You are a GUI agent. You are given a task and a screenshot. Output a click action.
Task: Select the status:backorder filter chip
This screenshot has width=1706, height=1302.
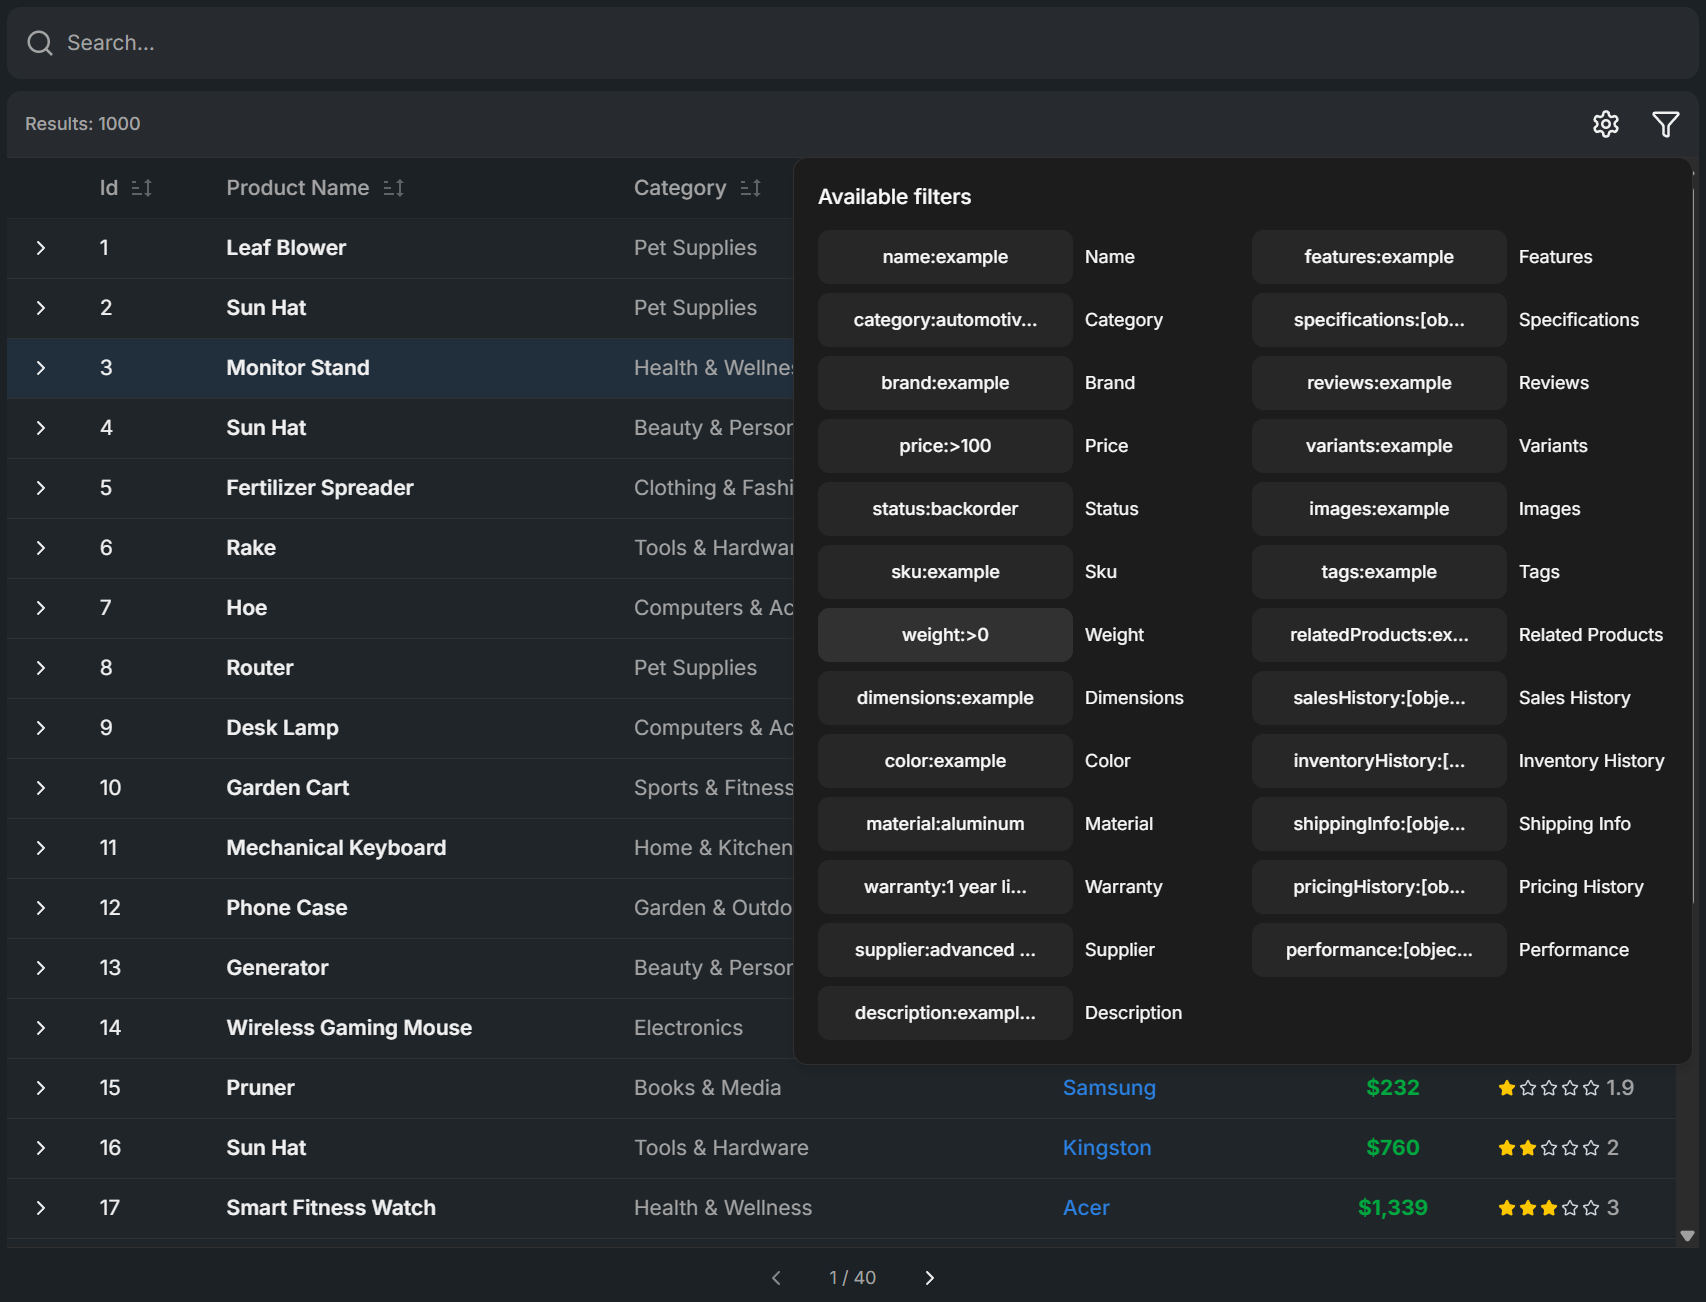click(x=945, y=509)
